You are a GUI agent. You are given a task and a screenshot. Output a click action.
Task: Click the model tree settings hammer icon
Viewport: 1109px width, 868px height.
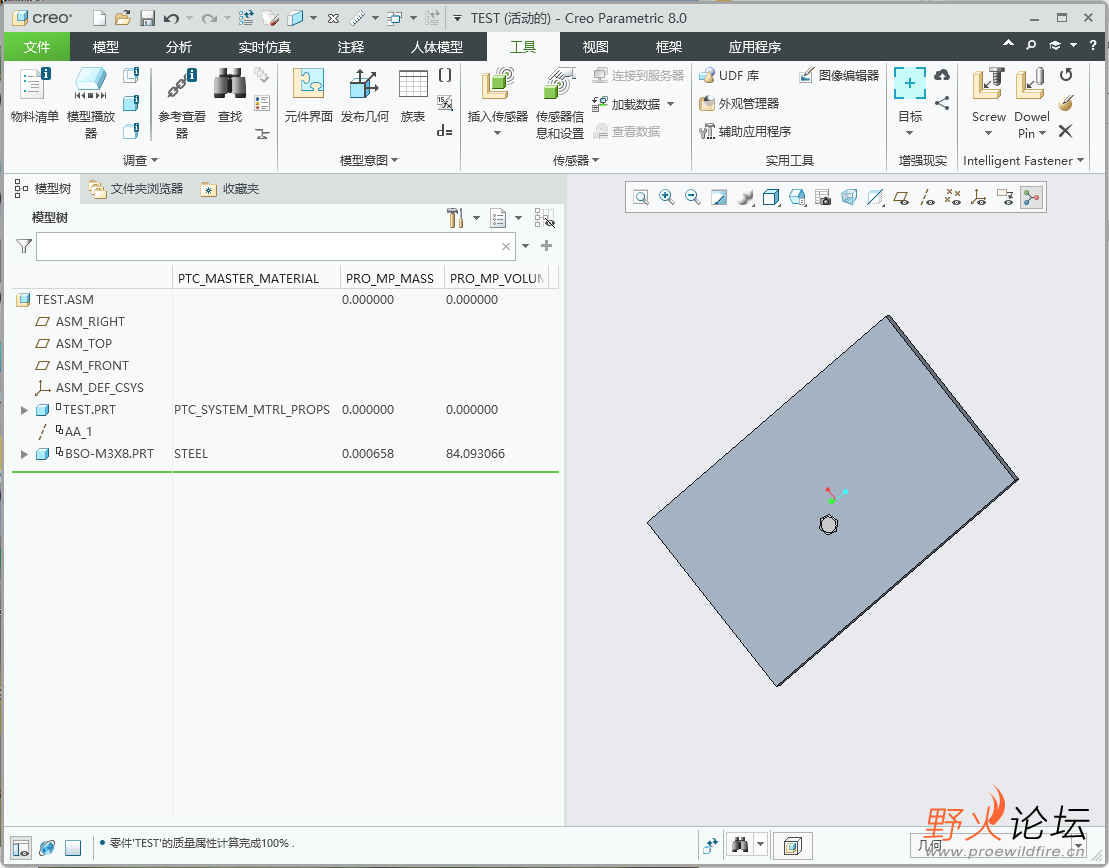click(x=455, y=218)
